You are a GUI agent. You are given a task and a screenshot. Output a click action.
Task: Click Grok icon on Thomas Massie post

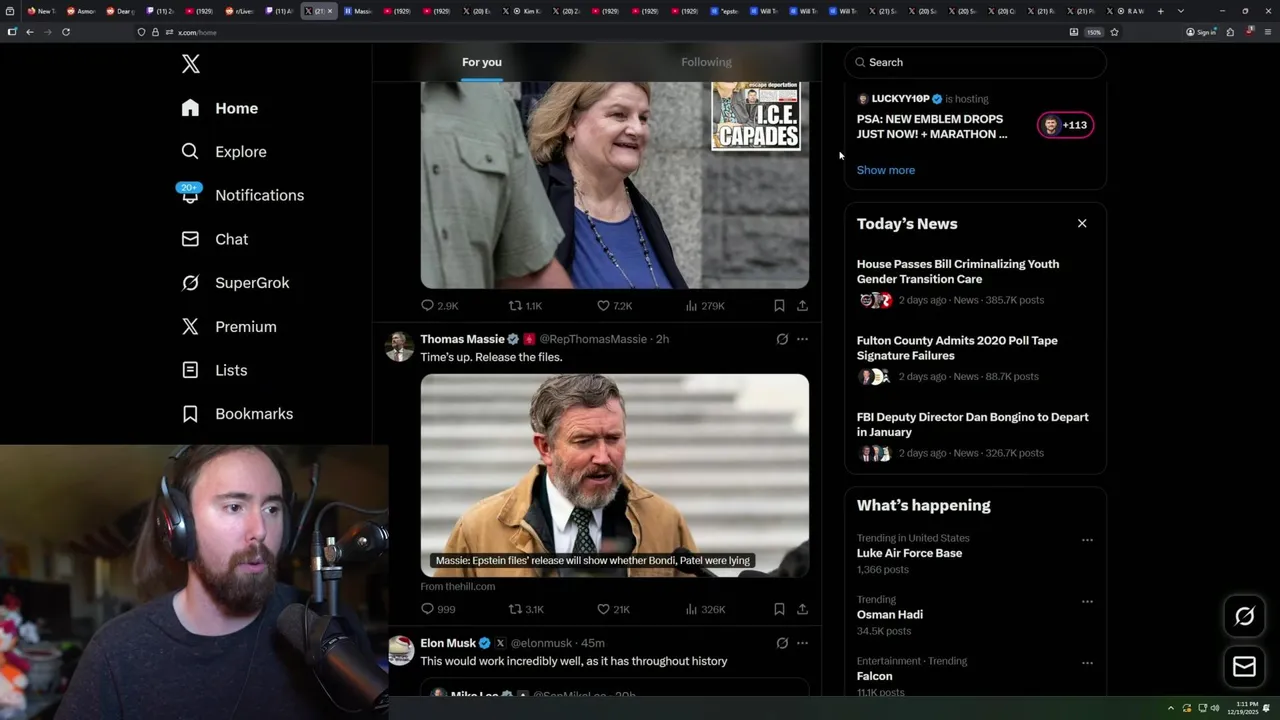point(782,339)
